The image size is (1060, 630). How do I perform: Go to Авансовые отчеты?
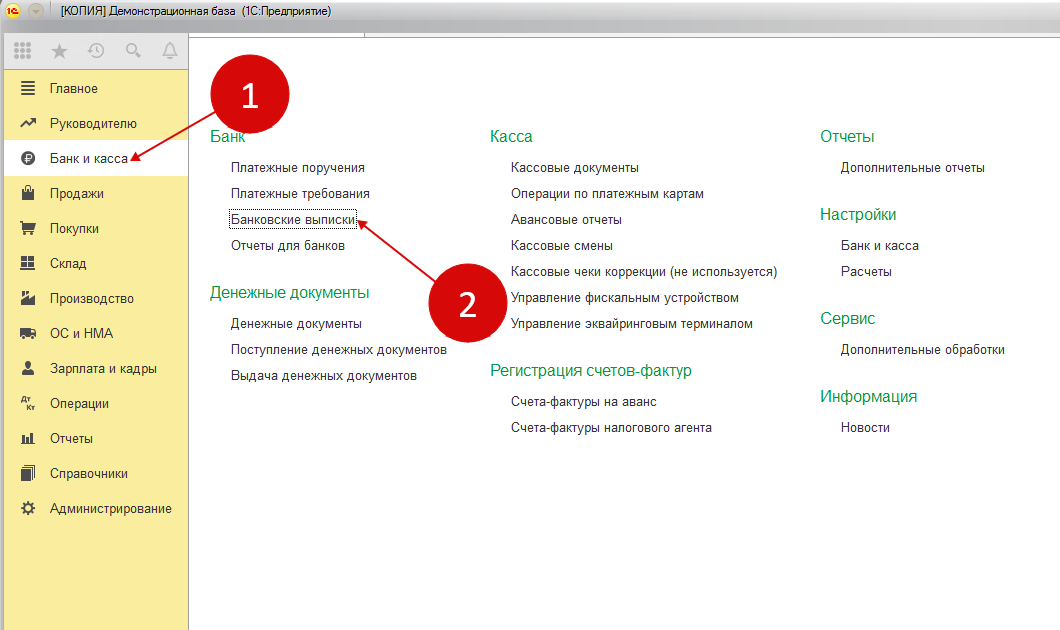[566, 220]
